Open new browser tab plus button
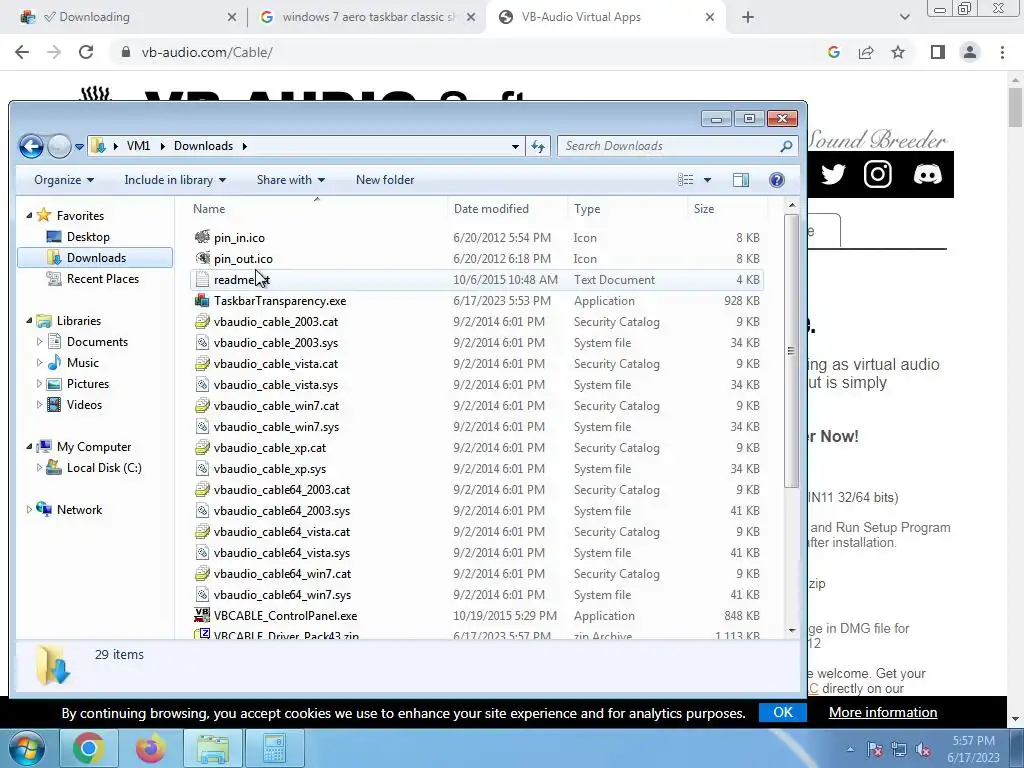 [x=748, y=18]
